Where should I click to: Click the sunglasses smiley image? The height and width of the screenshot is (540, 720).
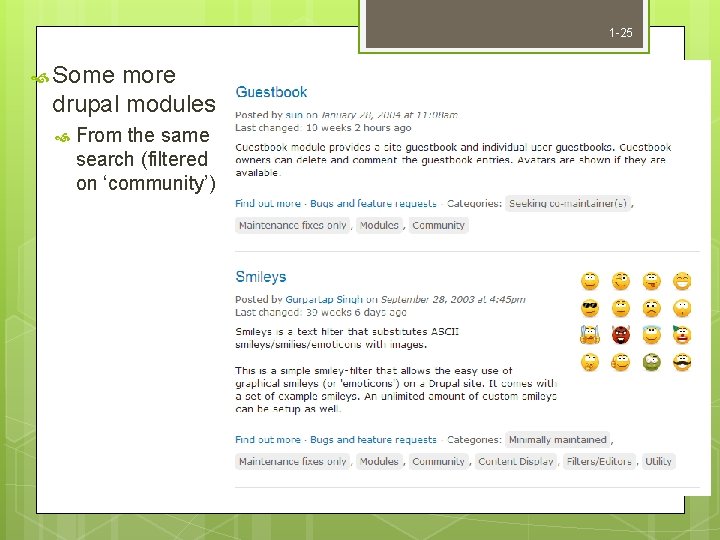[x=590, y=308]
